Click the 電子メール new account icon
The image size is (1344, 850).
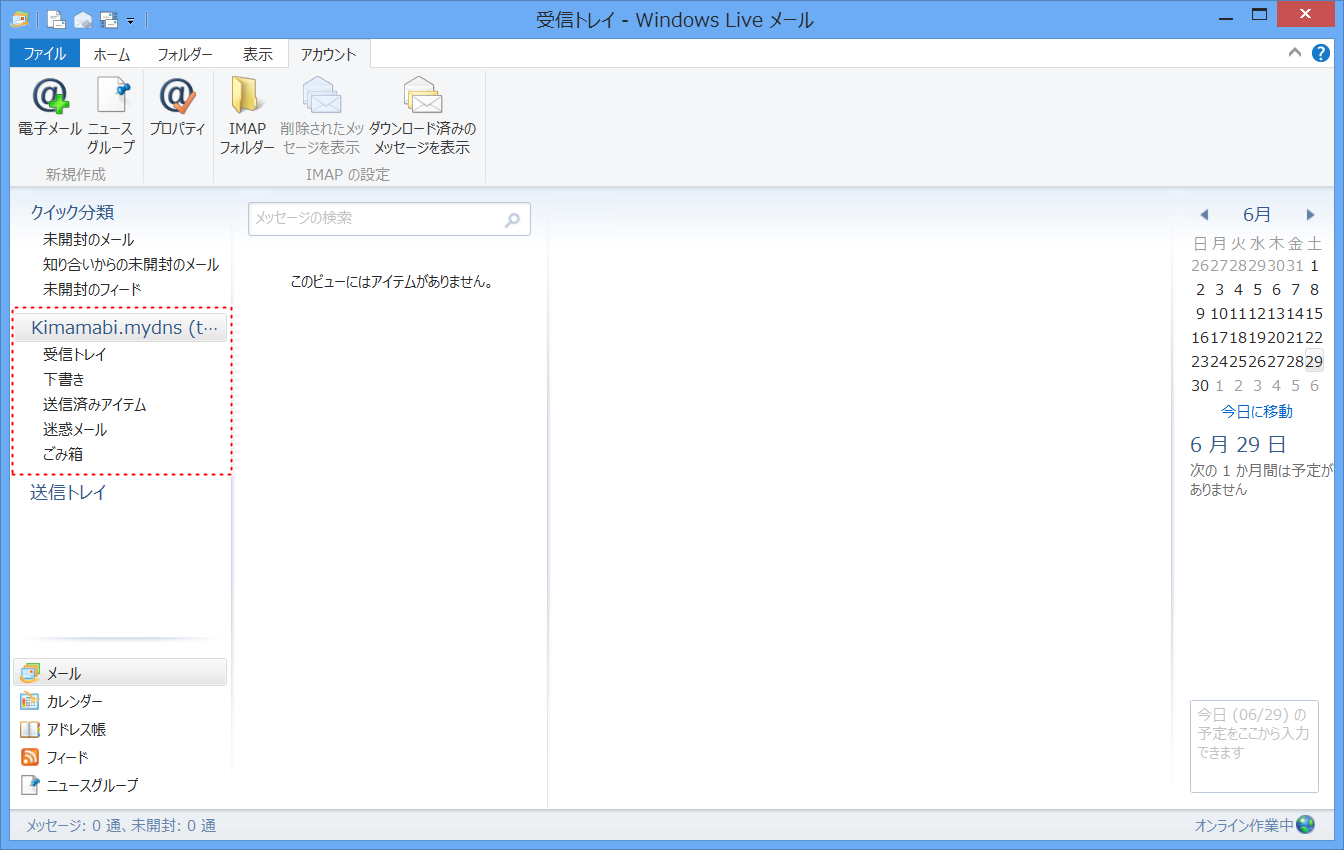(x=50, y=97)
